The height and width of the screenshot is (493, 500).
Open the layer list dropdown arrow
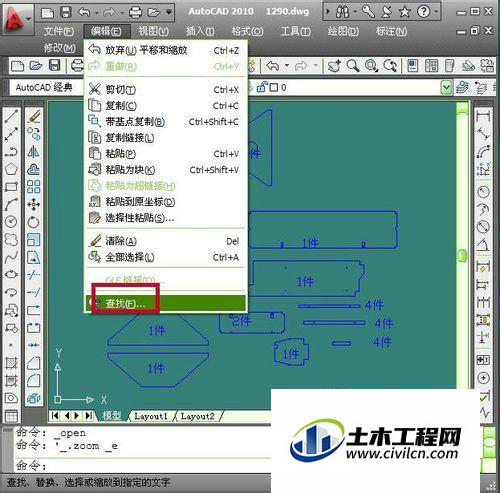click(447, 88)
